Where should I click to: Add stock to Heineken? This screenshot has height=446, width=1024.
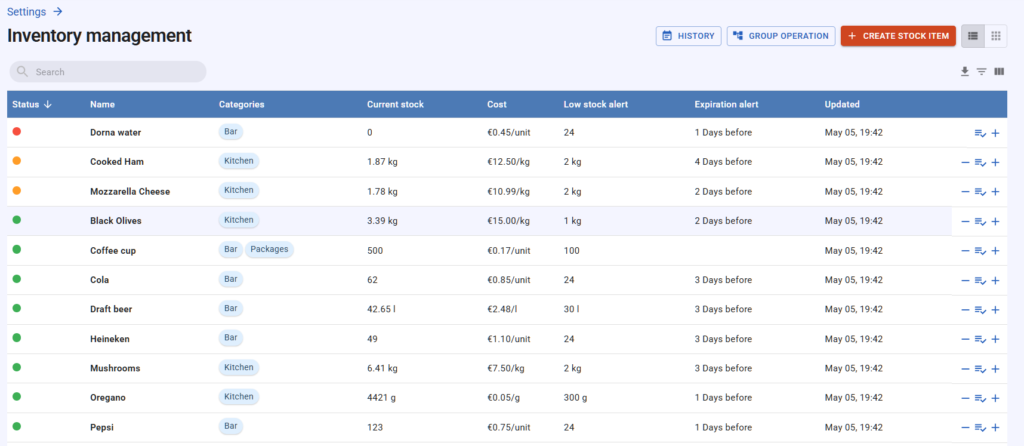995,340
